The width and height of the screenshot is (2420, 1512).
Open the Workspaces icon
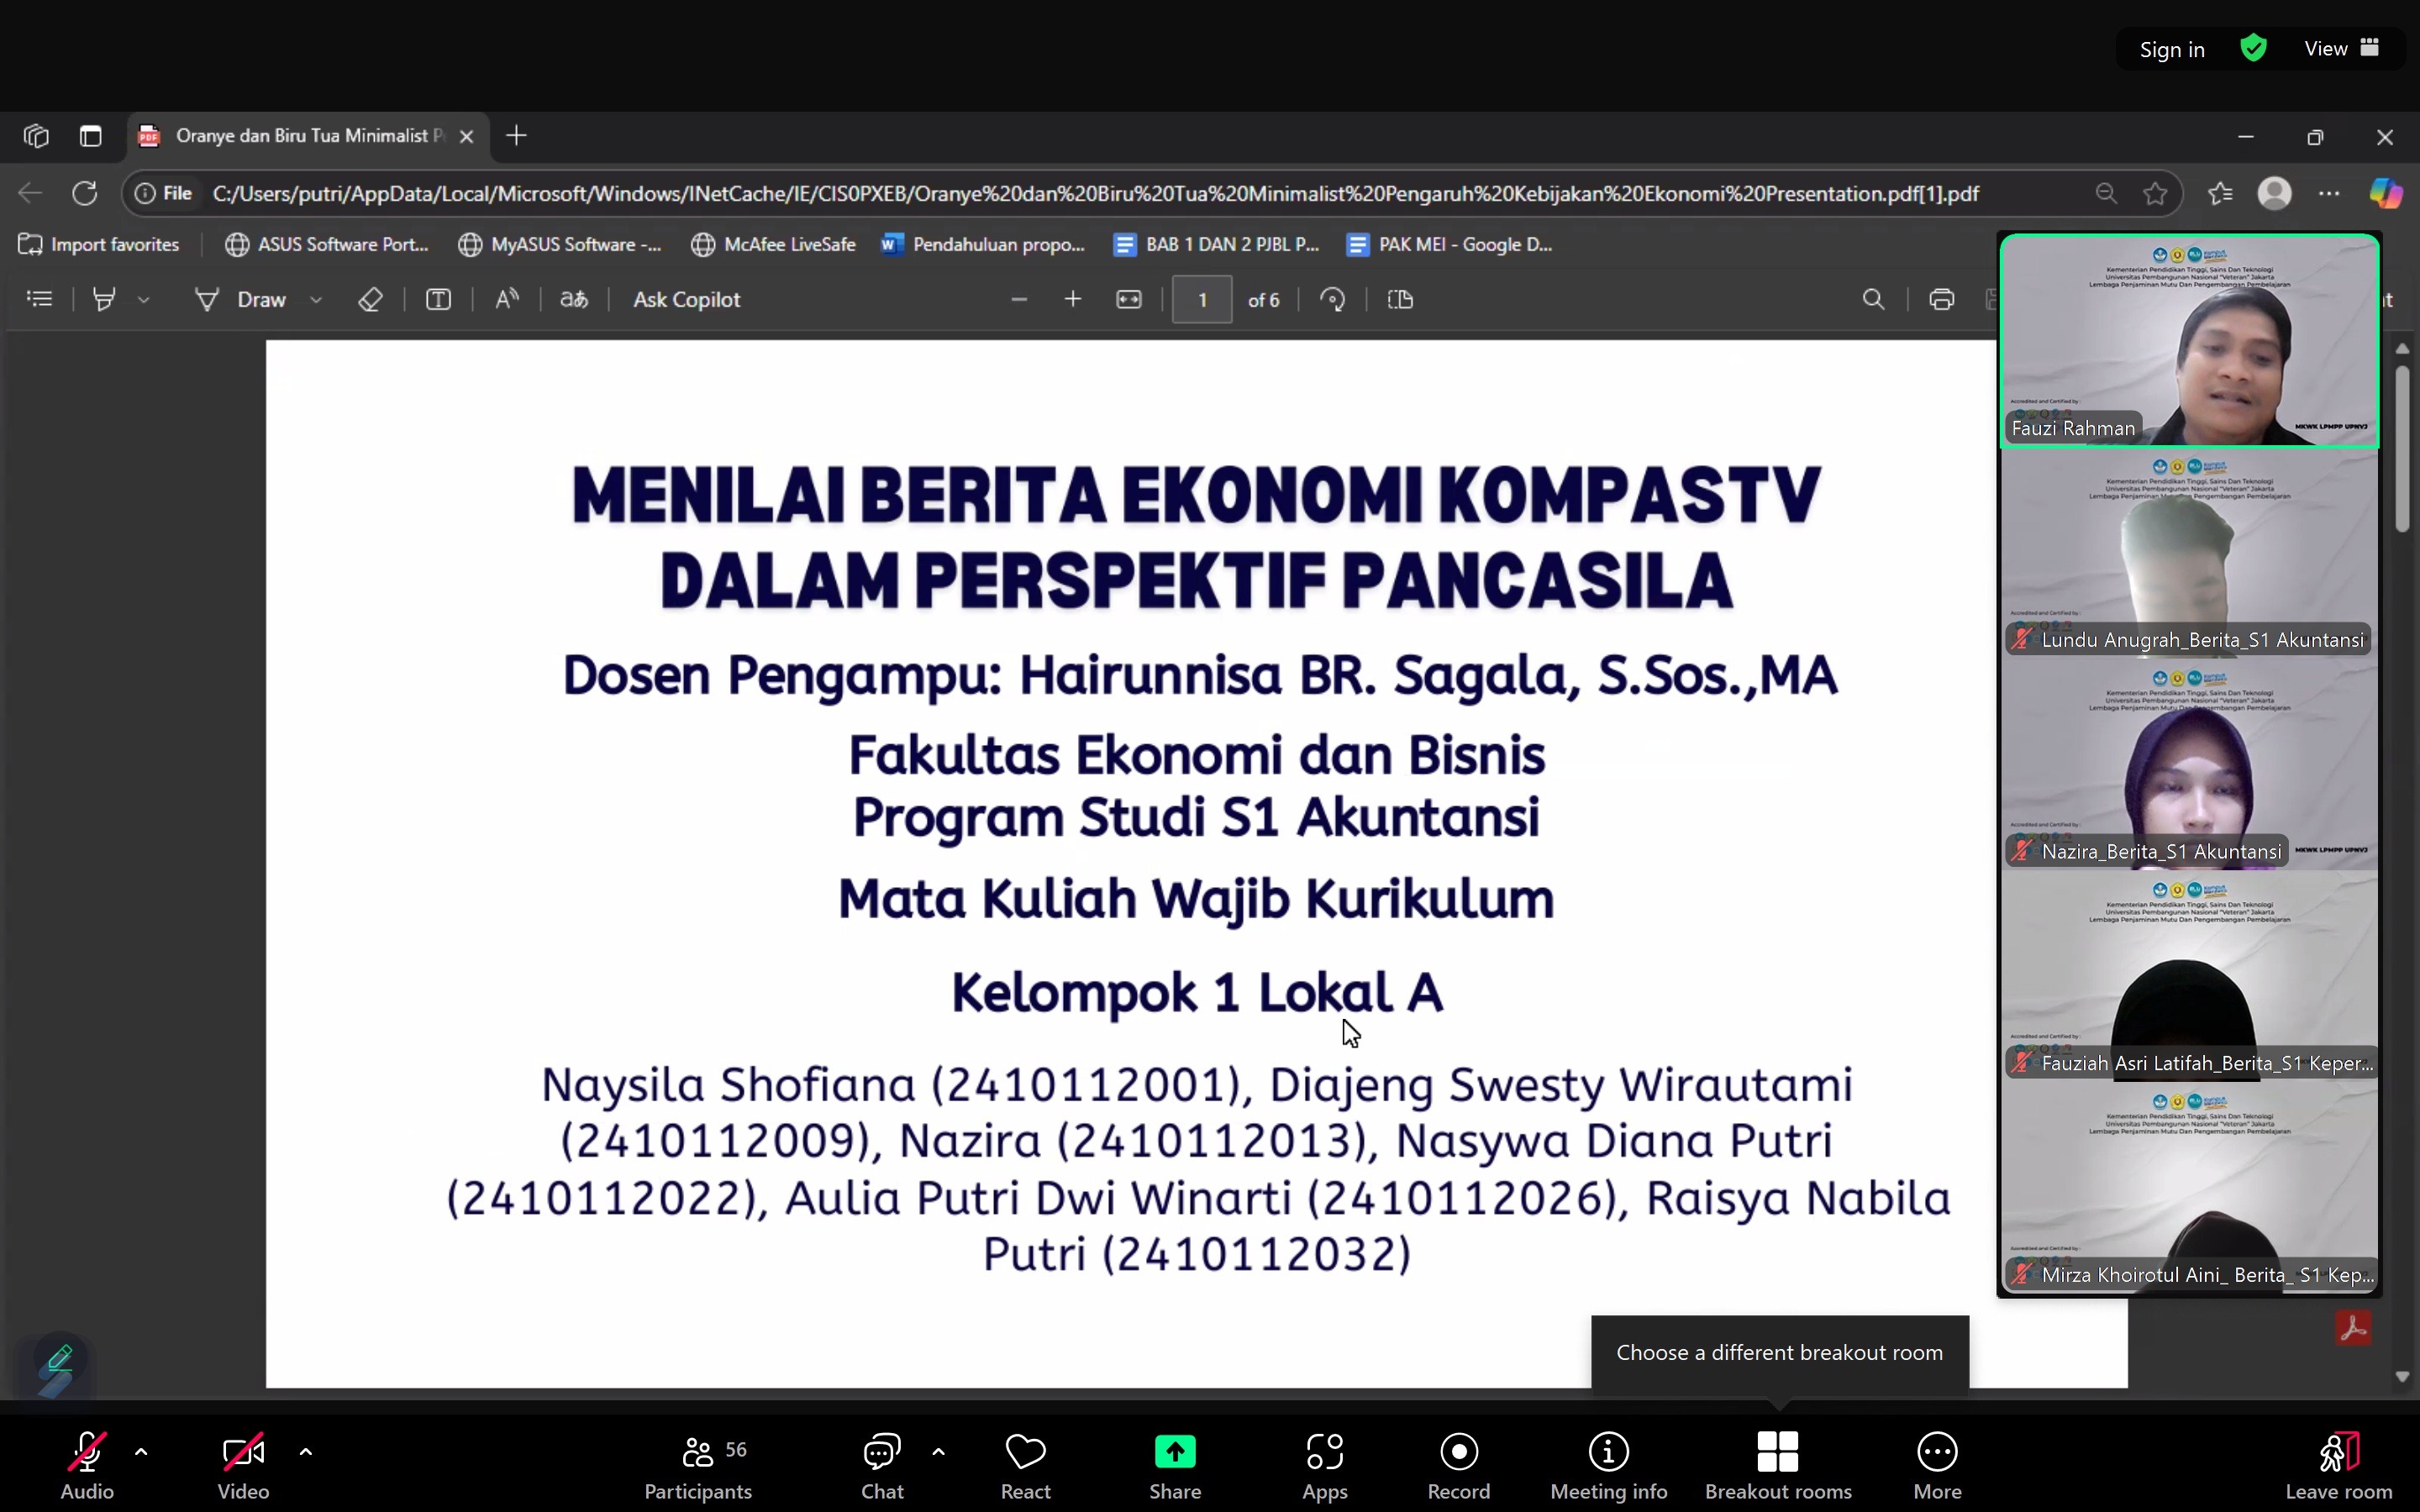(36, 136)
